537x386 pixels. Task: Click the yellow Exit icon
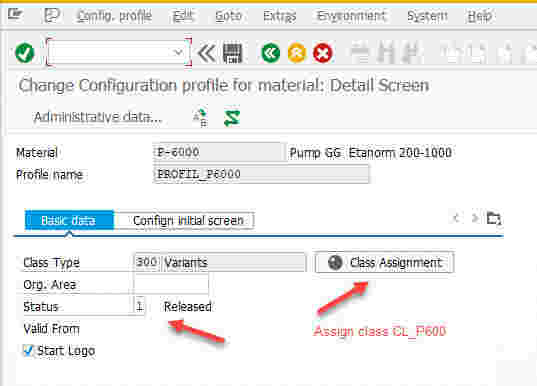(297, 53)
